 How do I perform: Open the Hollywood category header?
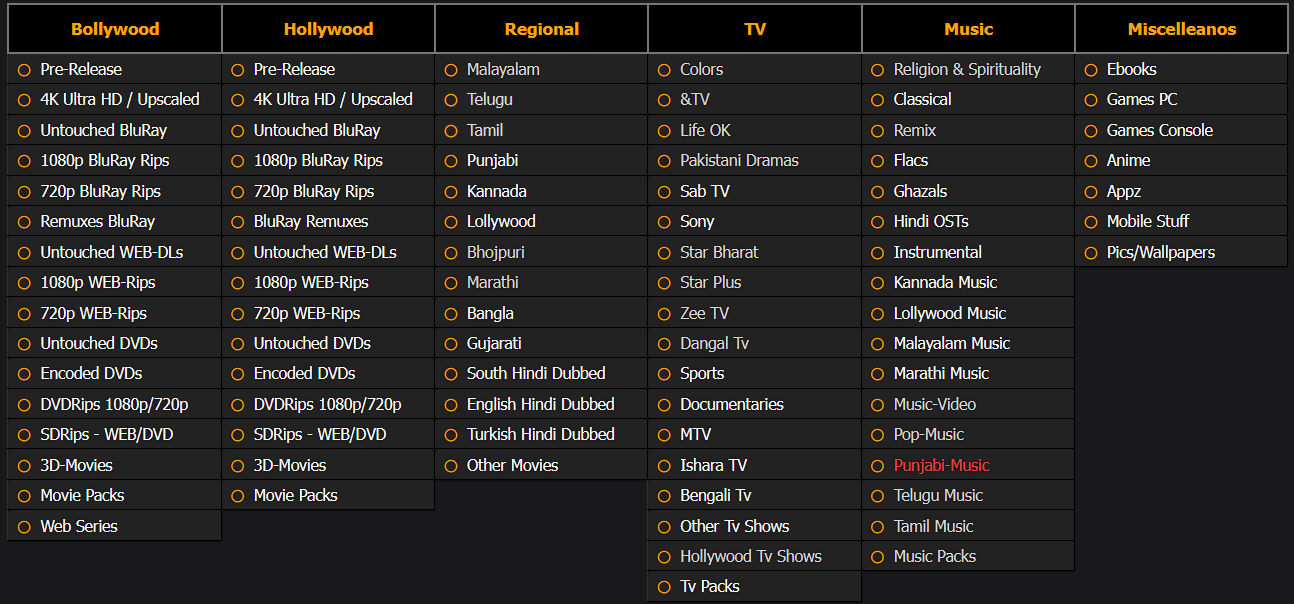coord(328,29)
